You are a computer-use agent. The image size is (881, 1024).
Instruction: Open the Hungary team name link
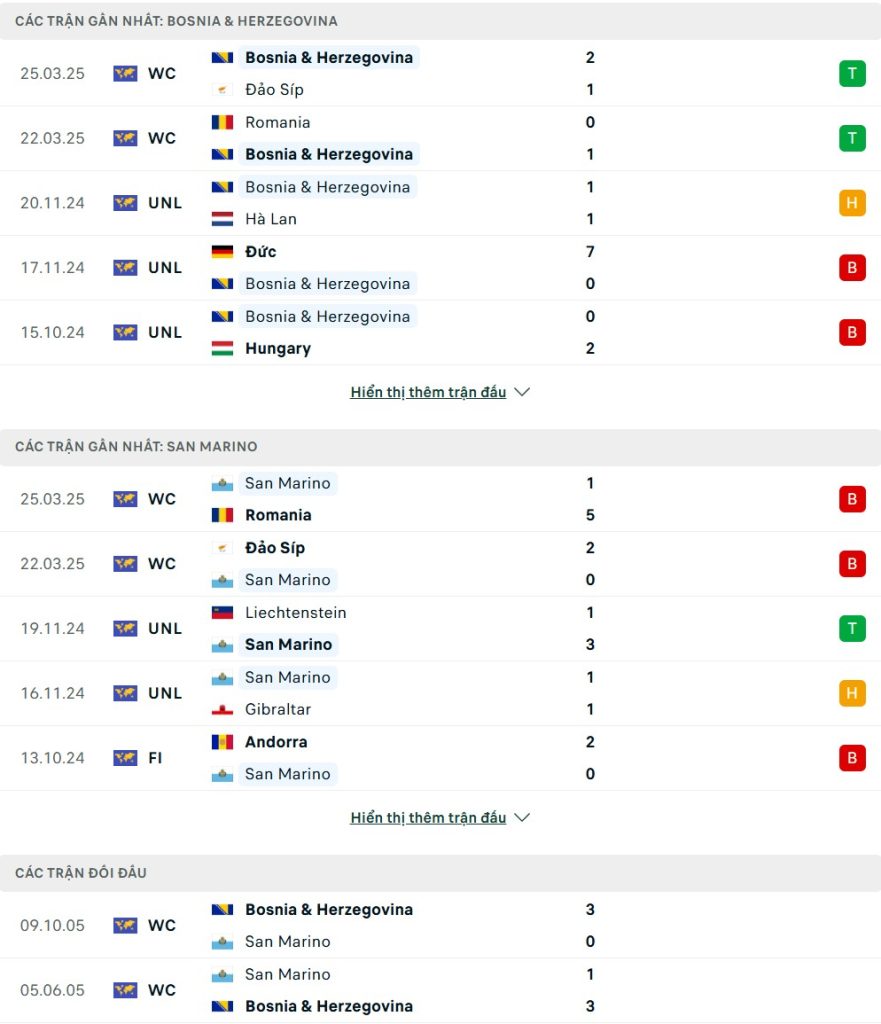click(278, 349)
